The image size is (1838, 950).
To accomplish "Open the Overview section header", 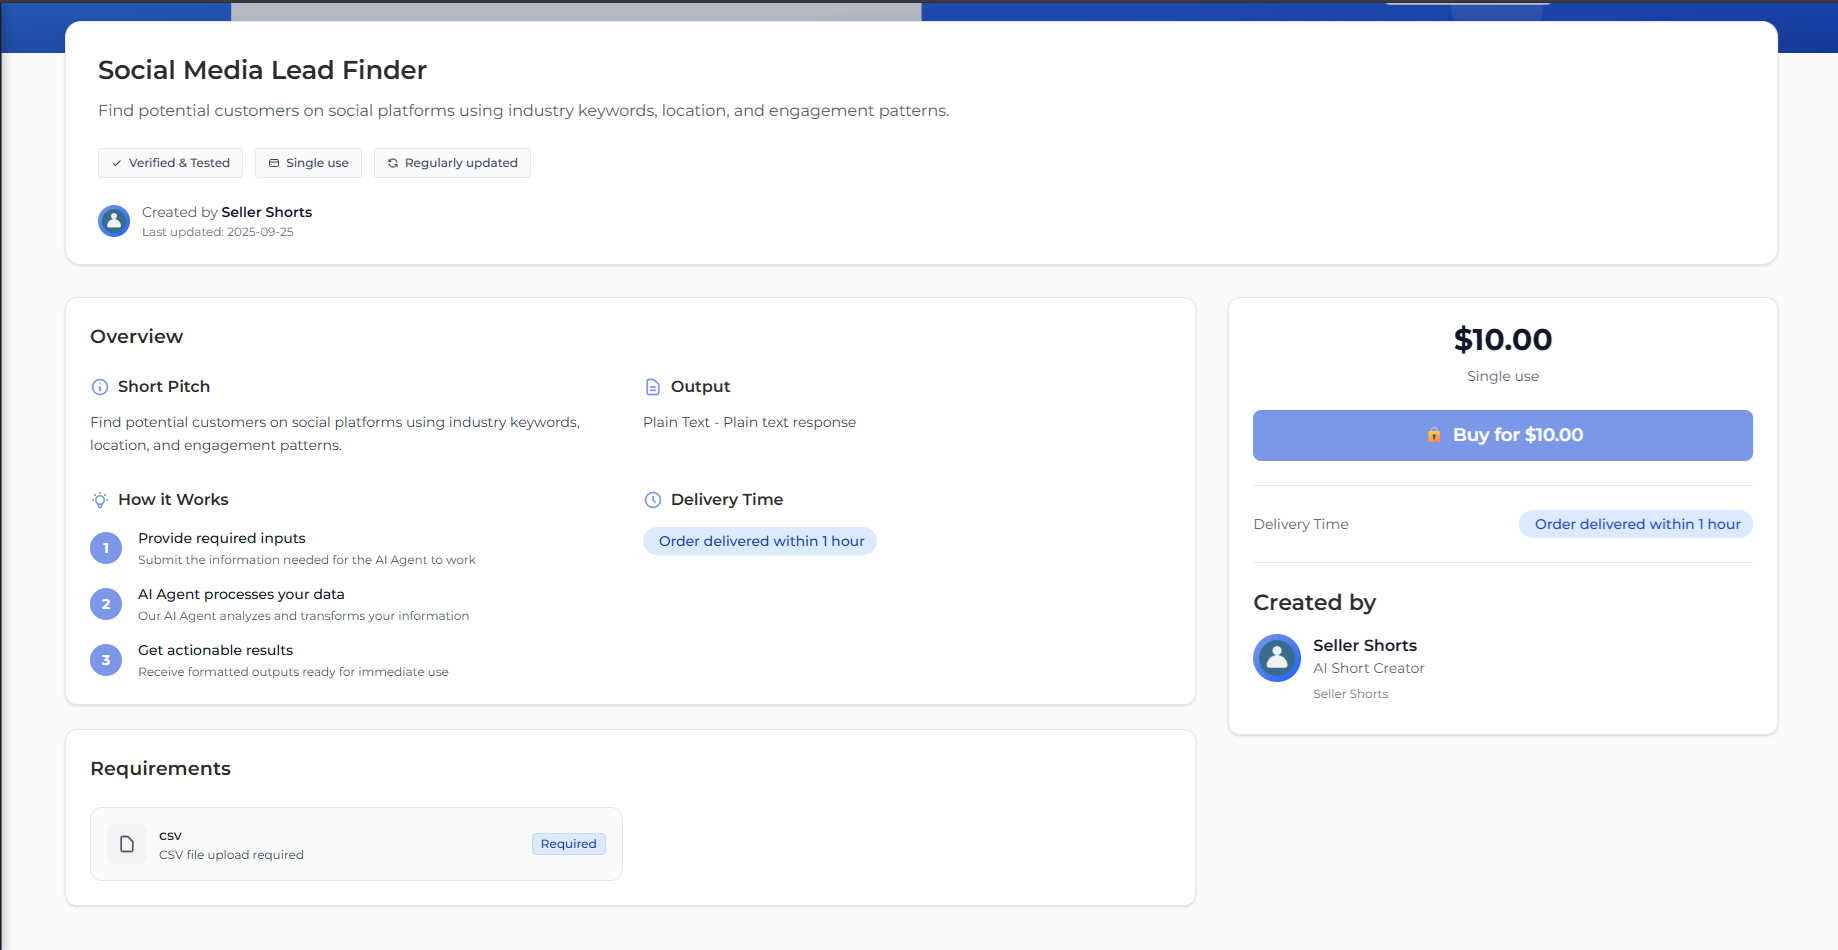I will pyautogui.click(x=136, y=336).
